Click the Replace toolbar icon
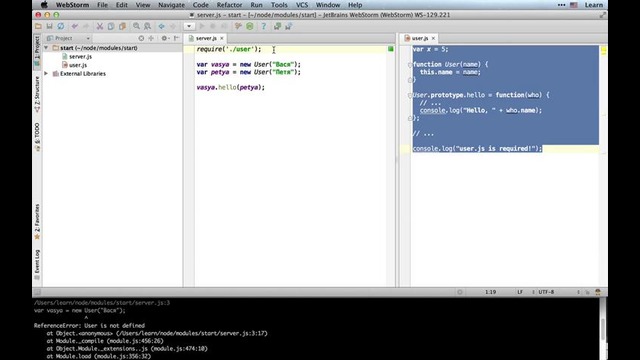 tap(147, 26)
